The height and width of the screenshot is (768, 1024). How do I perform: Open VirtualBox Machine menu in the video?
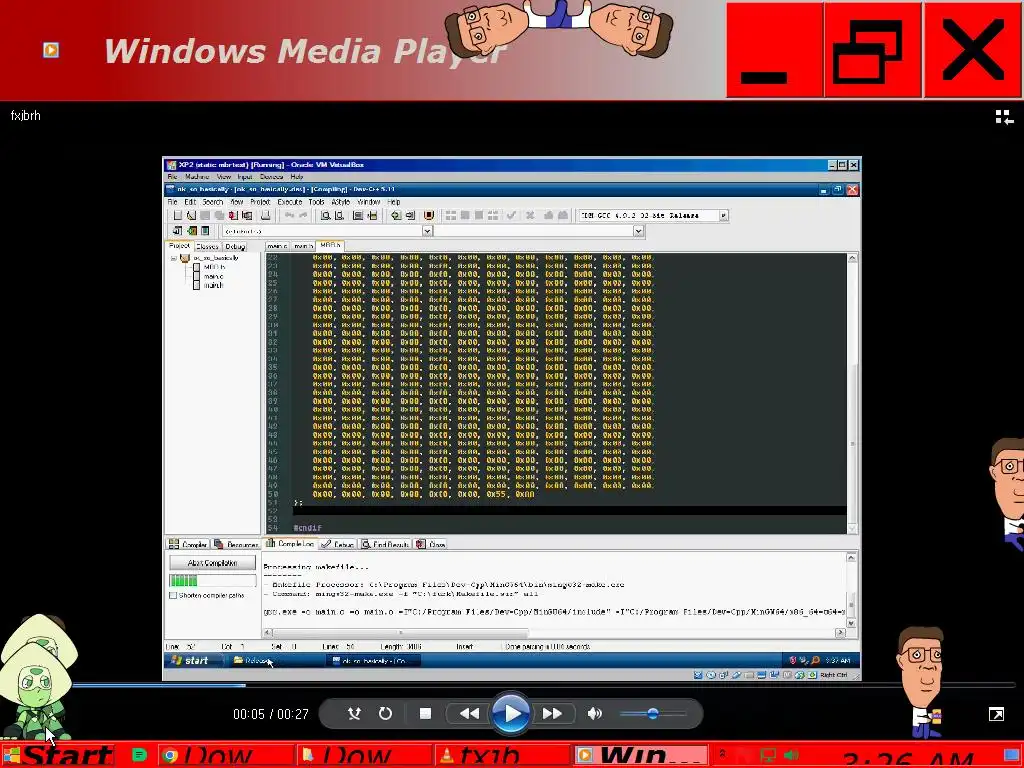pos(197,176)
